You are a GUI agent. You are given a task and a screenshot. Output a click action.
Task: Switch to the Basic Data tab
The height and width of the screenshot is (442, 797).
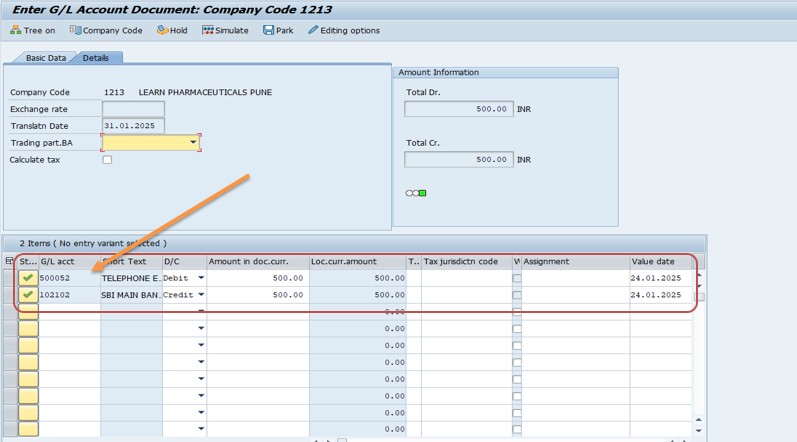point(46,58)
